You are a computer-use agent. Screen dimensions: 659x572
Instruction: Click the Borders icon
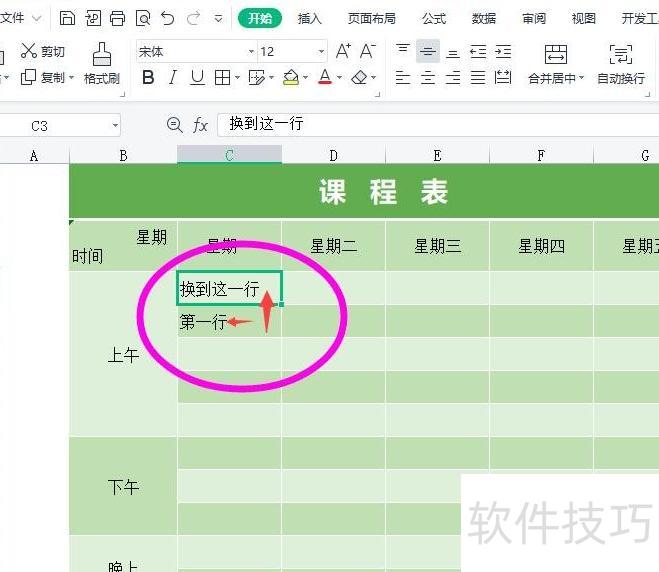click(x=222, y=77)
